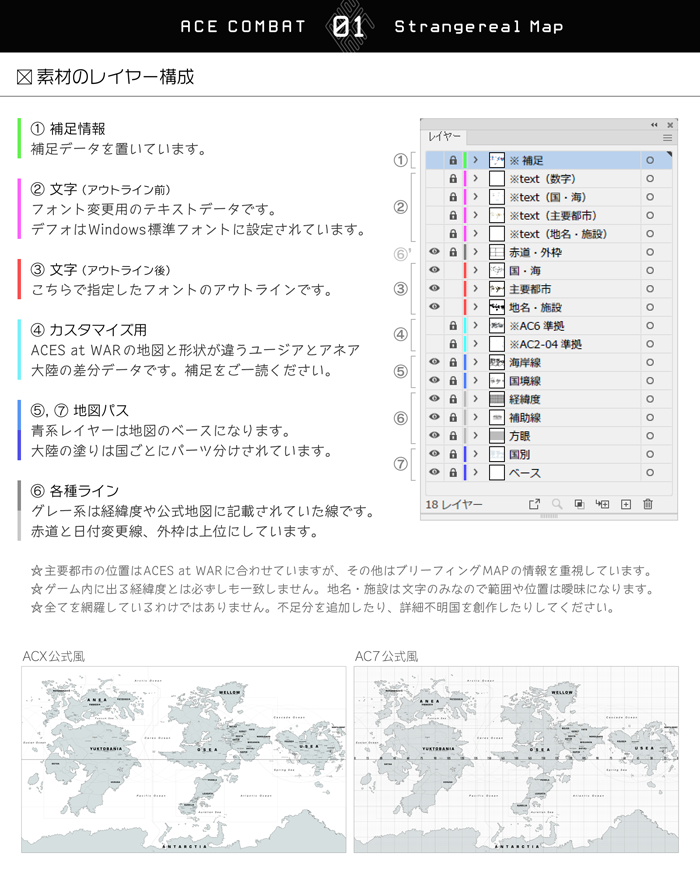The height and width of the screenshot is (875, 700).
Task: Click the delete layer trash icon
Action: click(648, 505)
